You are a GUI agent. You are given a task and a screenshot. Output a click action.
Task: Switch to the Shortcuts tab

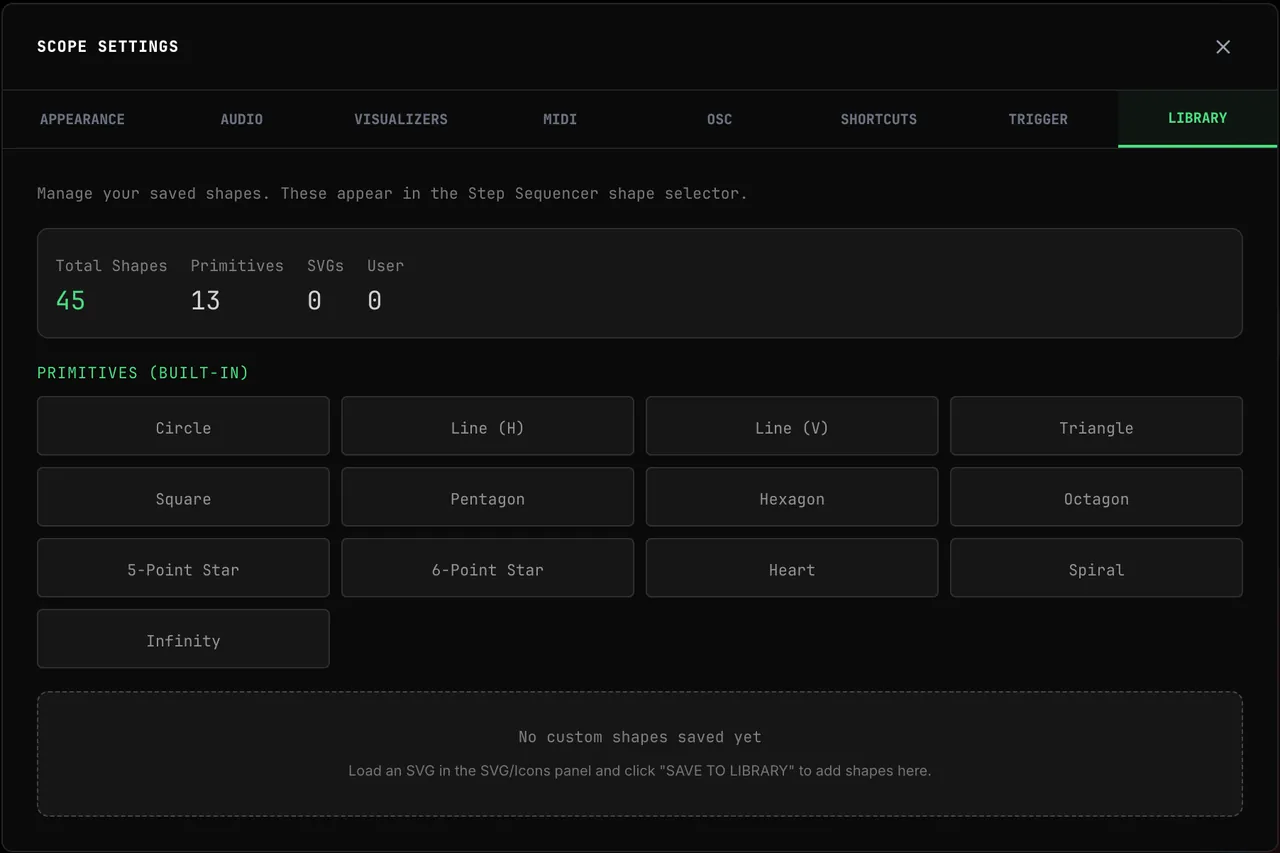tap(878, 119)
